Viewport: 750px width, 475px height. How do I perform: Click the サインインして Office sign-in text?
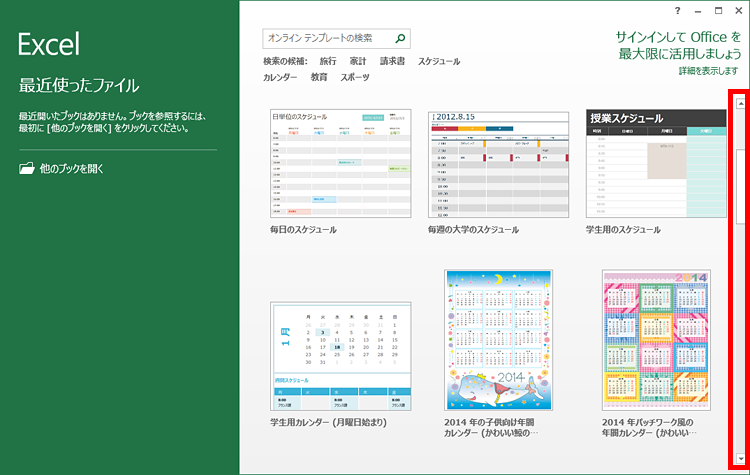(678, 45)
